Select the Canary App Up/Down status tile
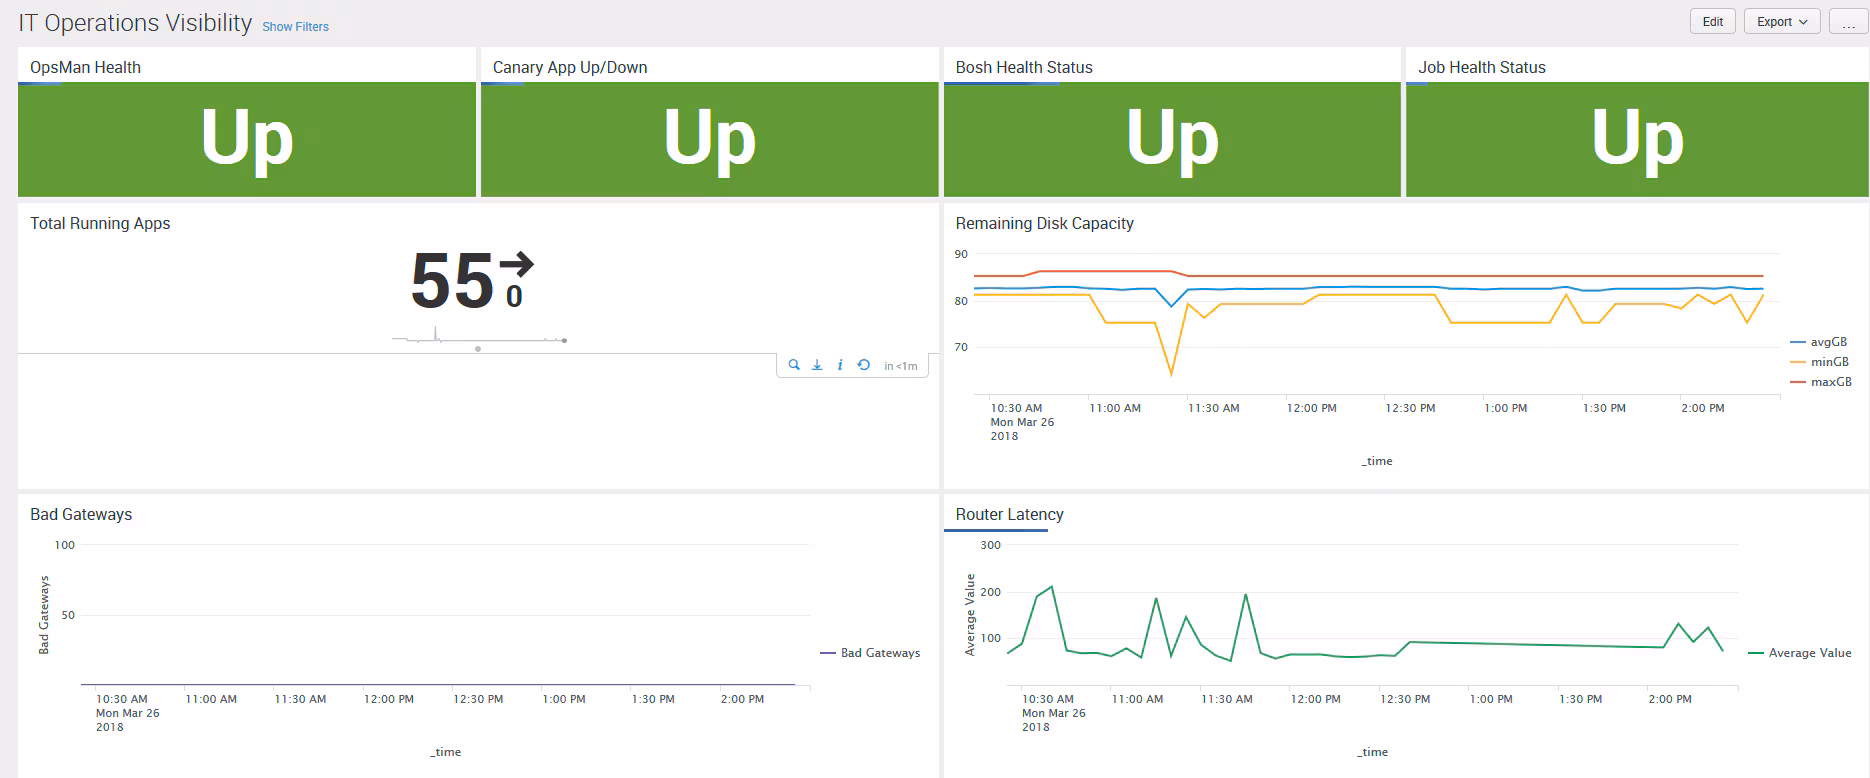Screen dimensions: 1870x778 (x=710, y=139)
